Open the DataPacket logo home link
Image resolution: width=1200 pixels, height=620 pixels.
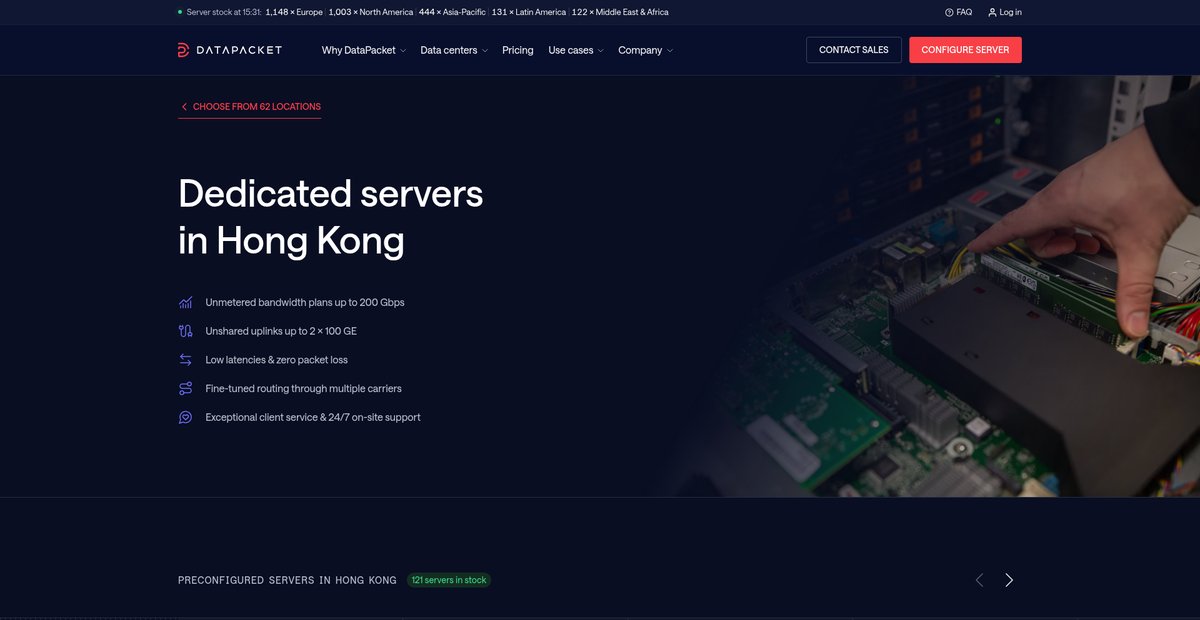[230, 50]
